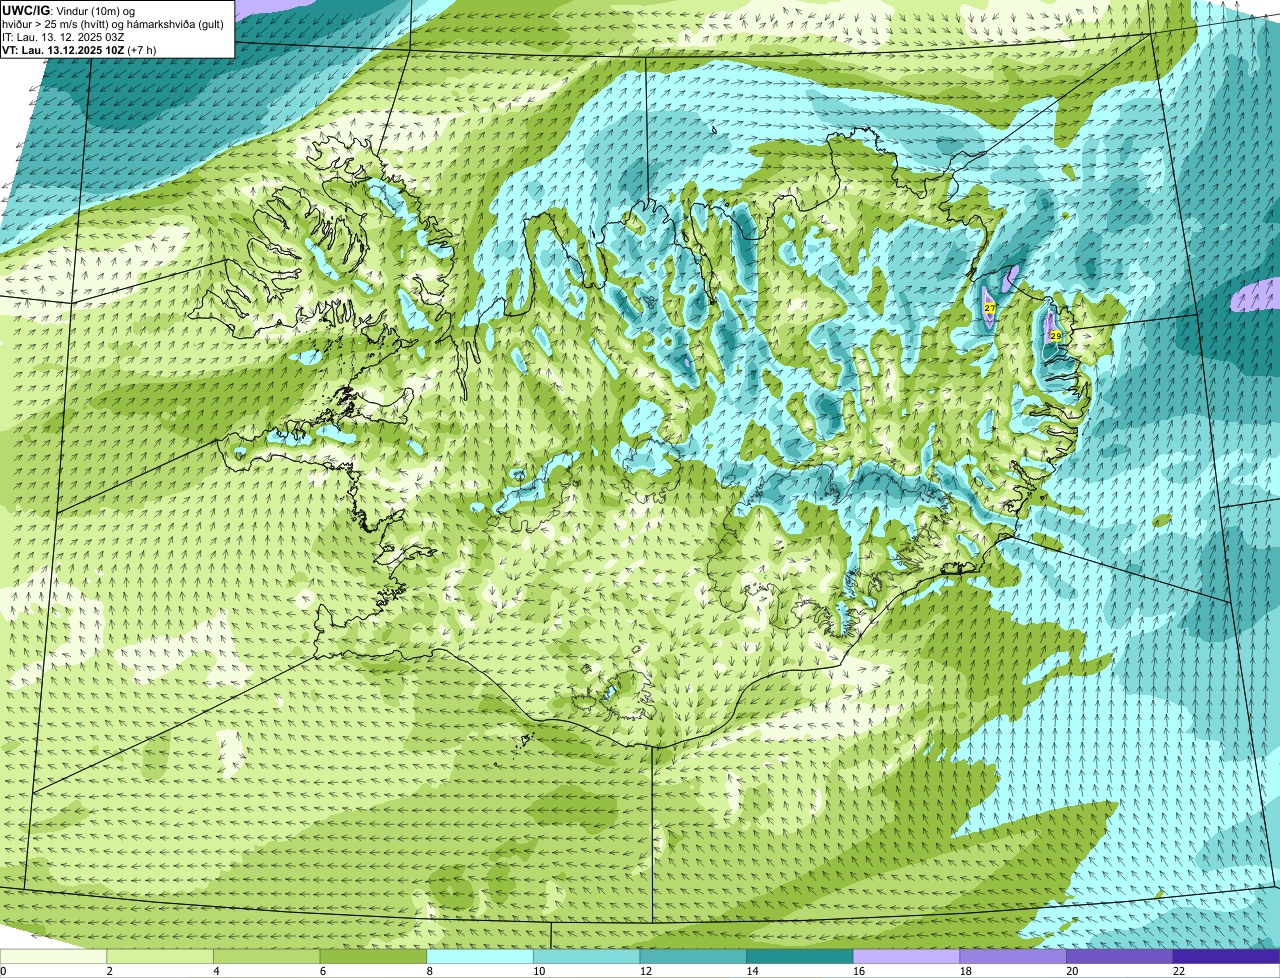Select the title line 'UWC/IG: Vindur (10m) og'
The width and height of the screenshot is (1280, 978).
click(68, 11)
